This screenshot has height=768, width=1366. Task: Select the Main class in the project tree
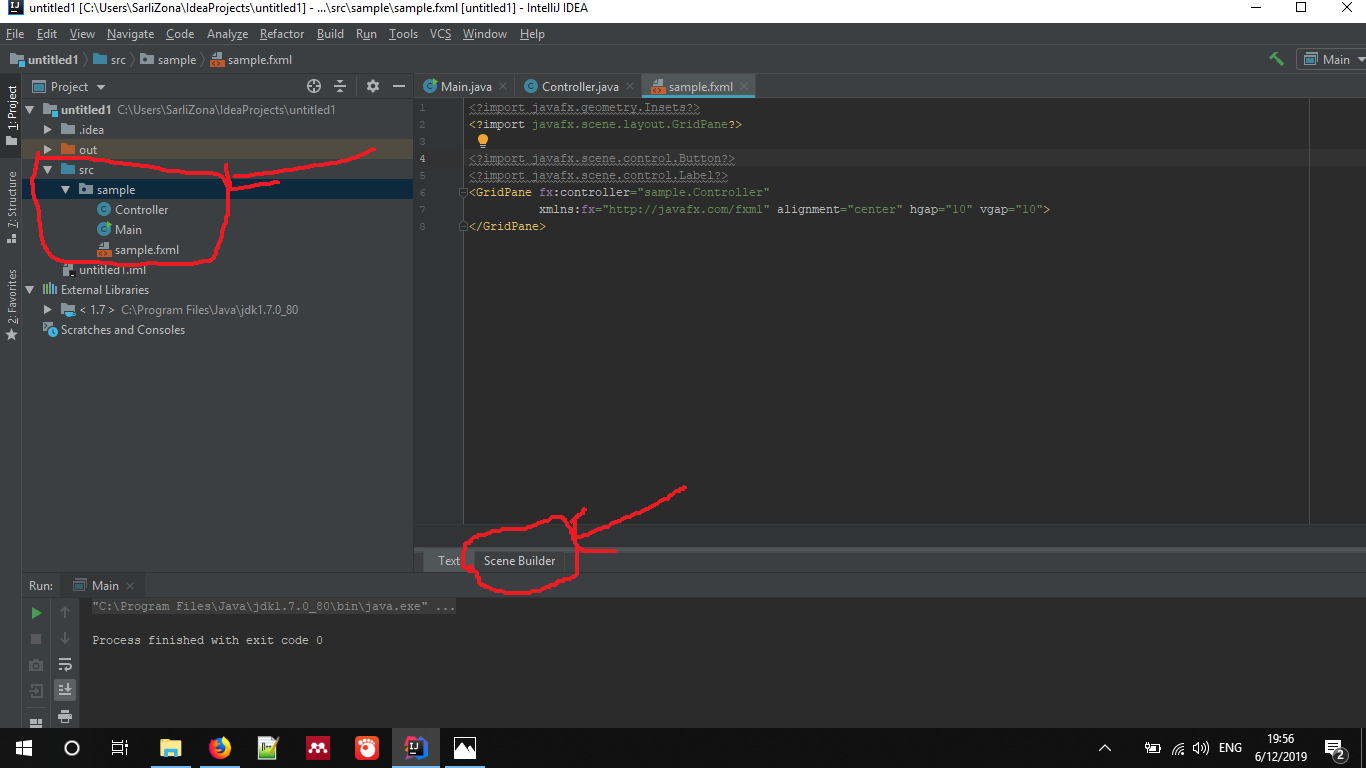click(119, 230)
